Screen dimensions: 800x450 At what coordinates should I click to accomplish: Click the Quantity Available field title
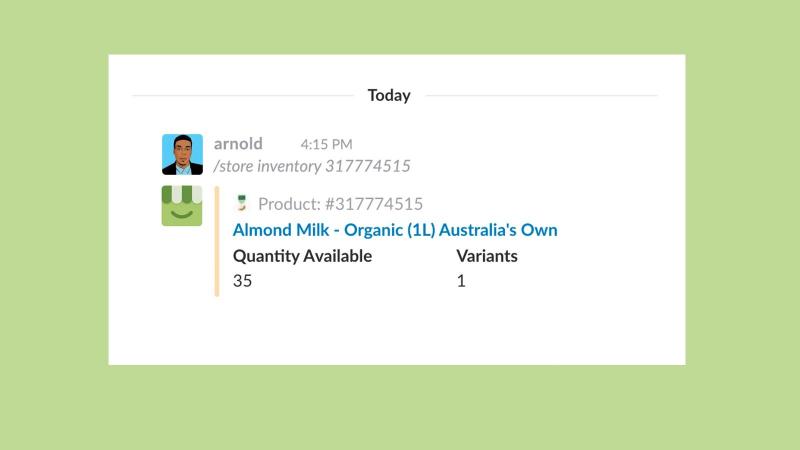pyautogui.click(x=303, y=256)
